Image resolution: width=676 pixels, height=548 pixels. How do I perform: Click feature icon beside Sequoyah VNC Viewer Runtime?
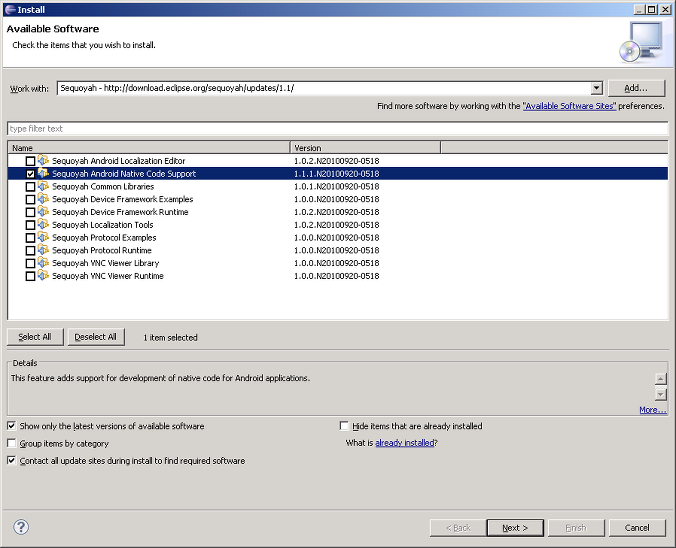tap(43, 276)
